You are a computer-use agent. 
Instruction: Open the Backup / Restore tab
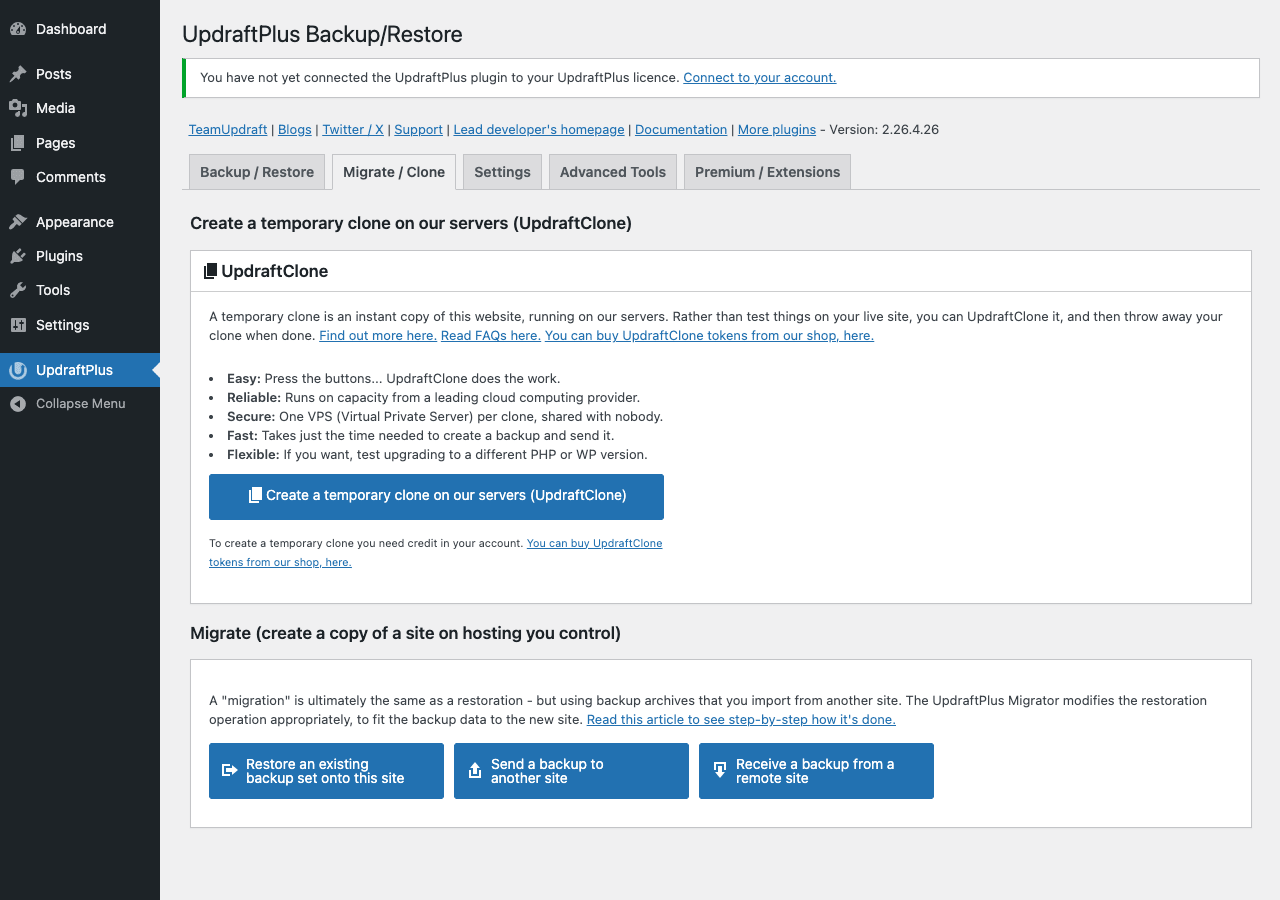point(257,172)
